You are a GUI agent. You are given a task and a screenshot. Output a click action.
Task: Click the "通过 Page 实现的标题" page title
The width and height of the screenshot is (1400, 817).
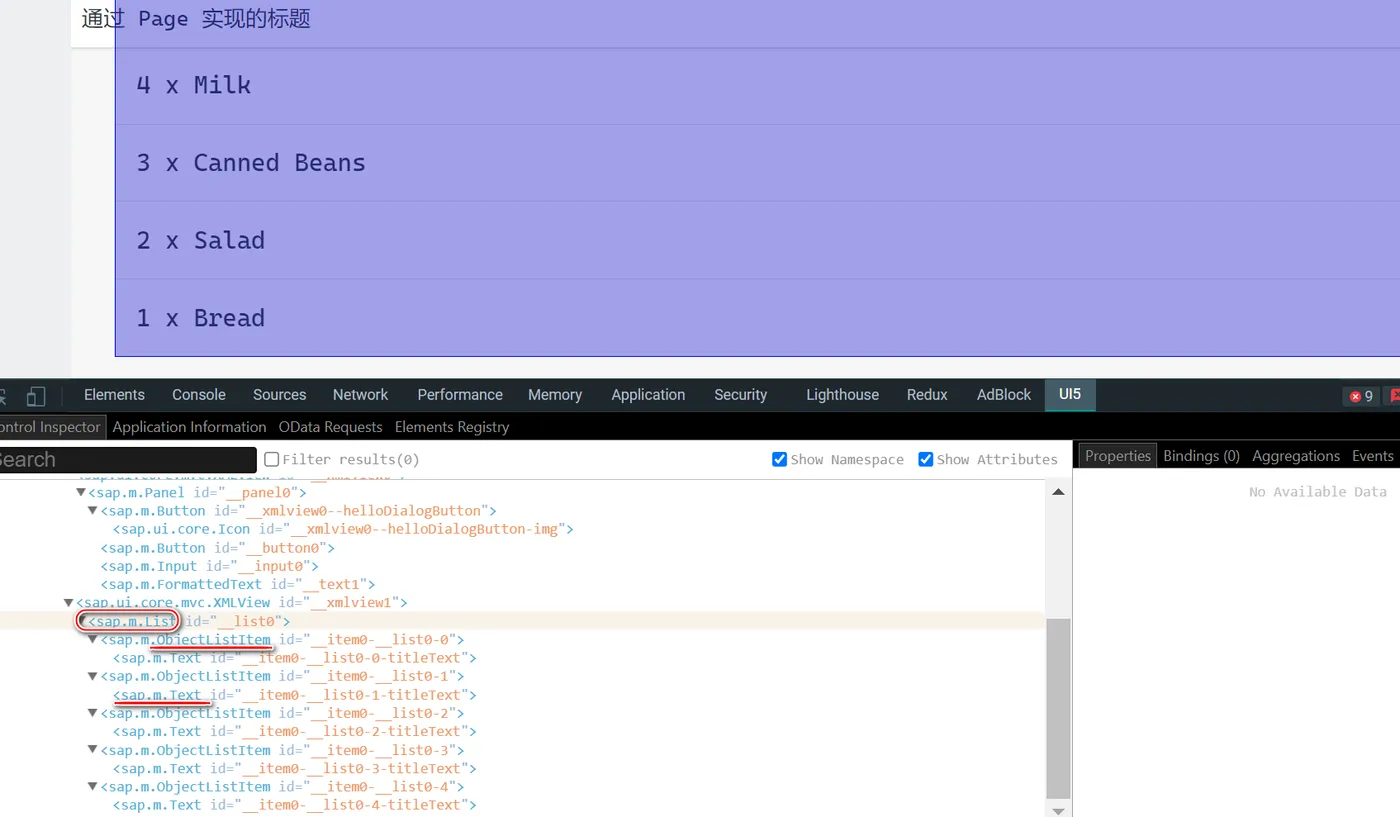196,19
